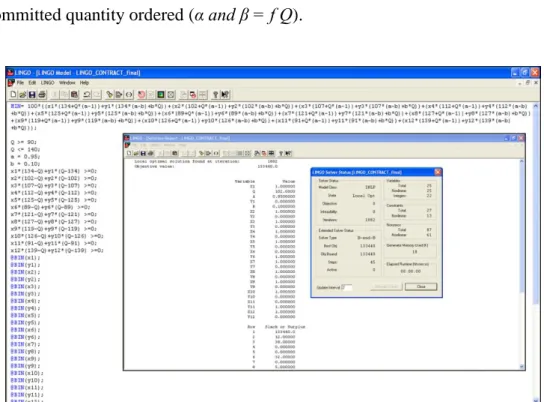The image size is (544, 402).
Task: Click the model line 'Q <= 140;'
Action: coord(25,149)
